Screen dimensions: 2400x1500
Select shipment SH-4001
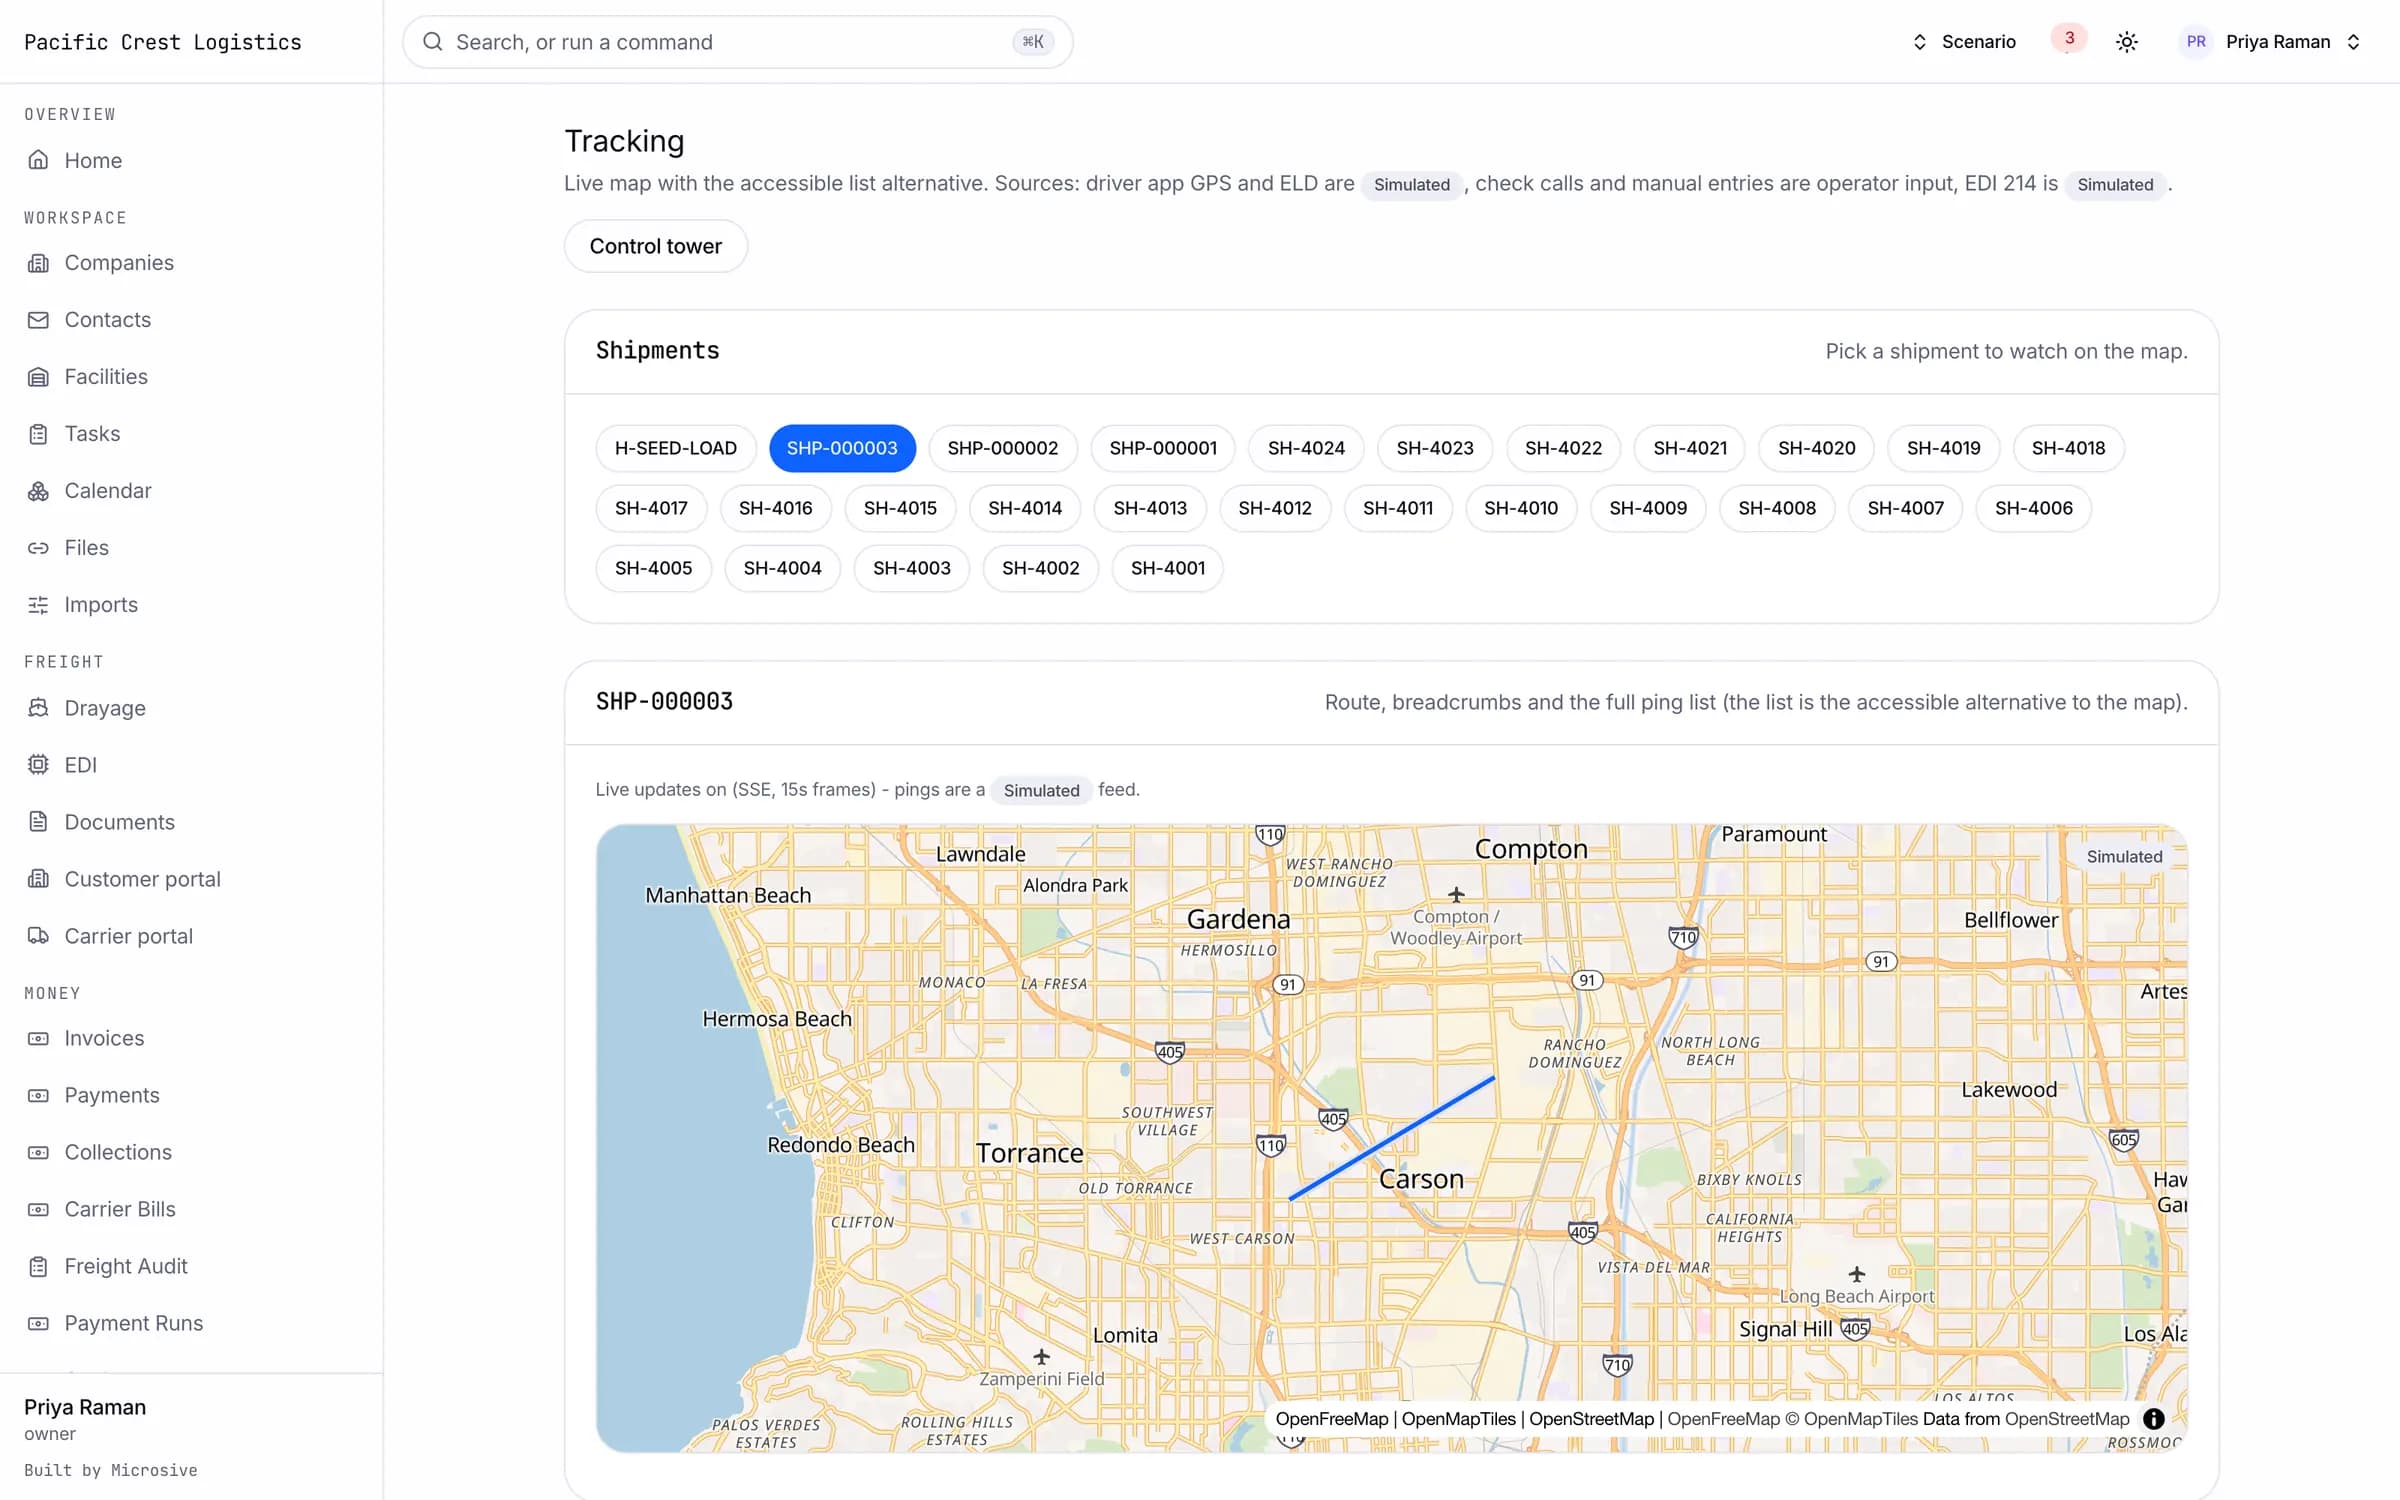[x=1168, y=568]
